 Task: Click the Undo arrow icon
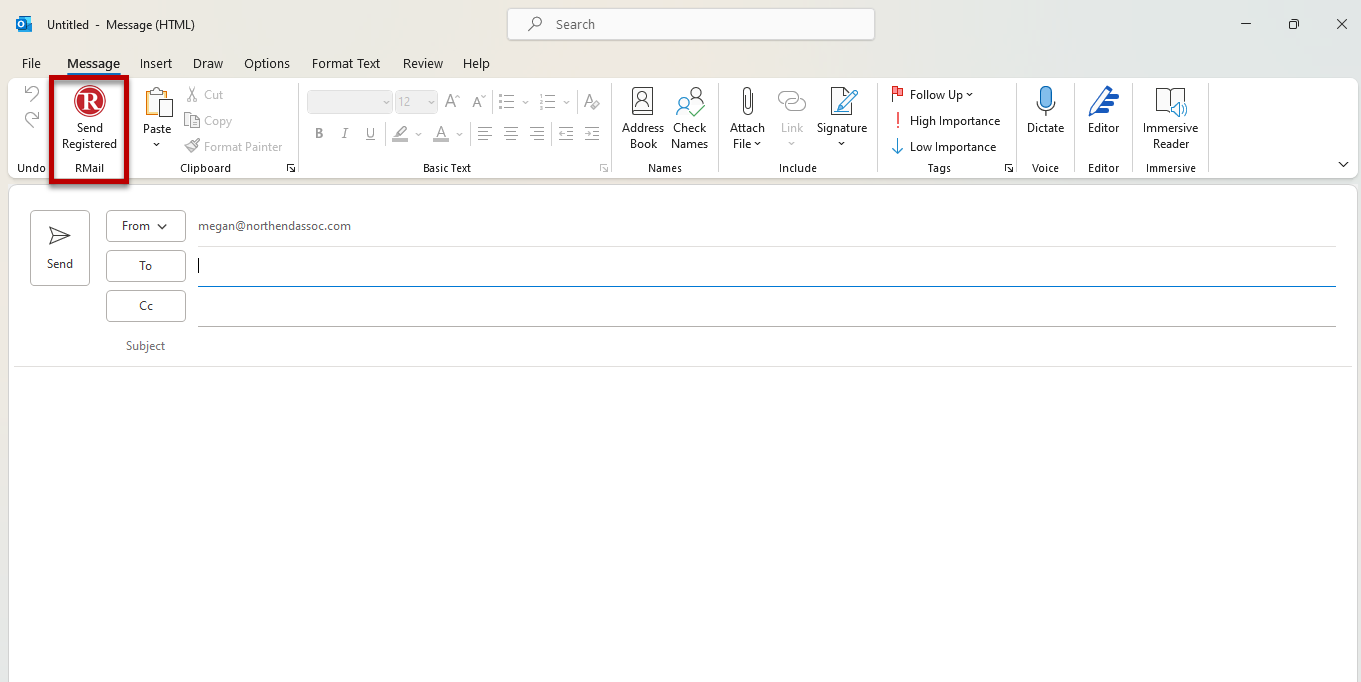click(32, 94)
